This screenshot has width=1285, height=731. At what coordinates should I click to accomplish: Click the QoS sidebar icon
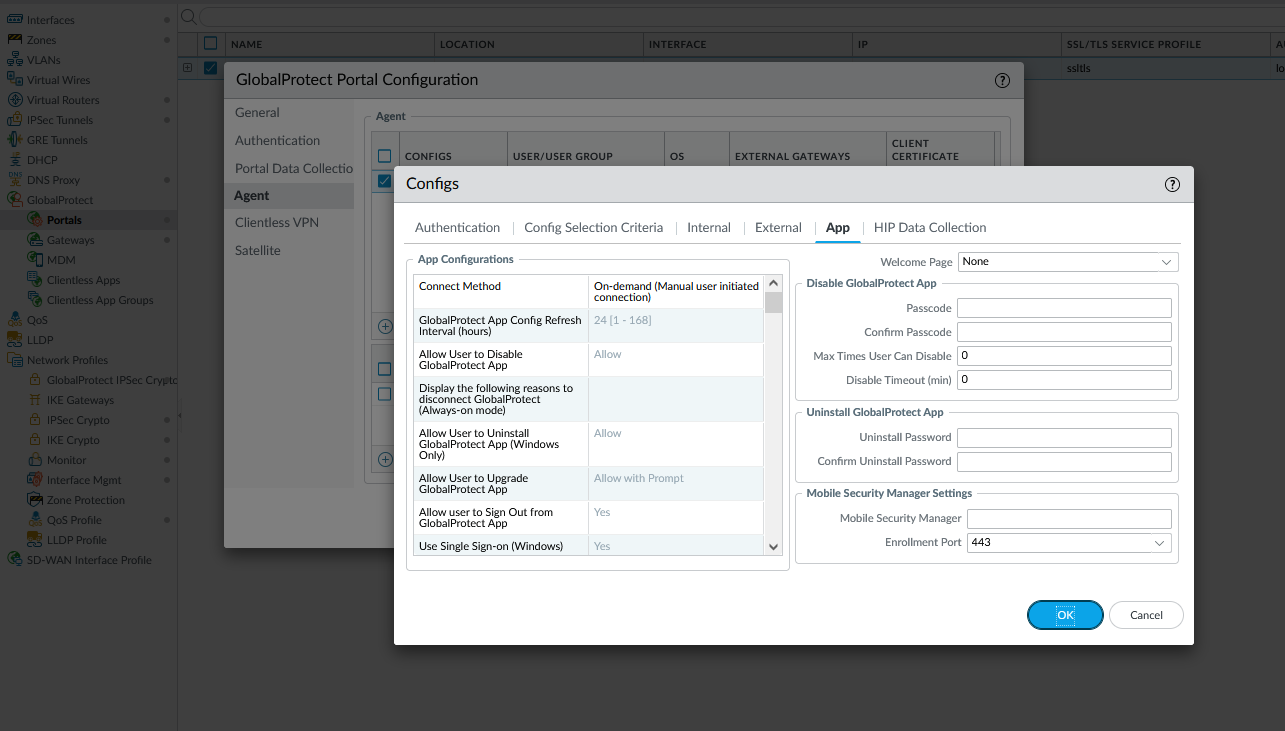point(15,320)
